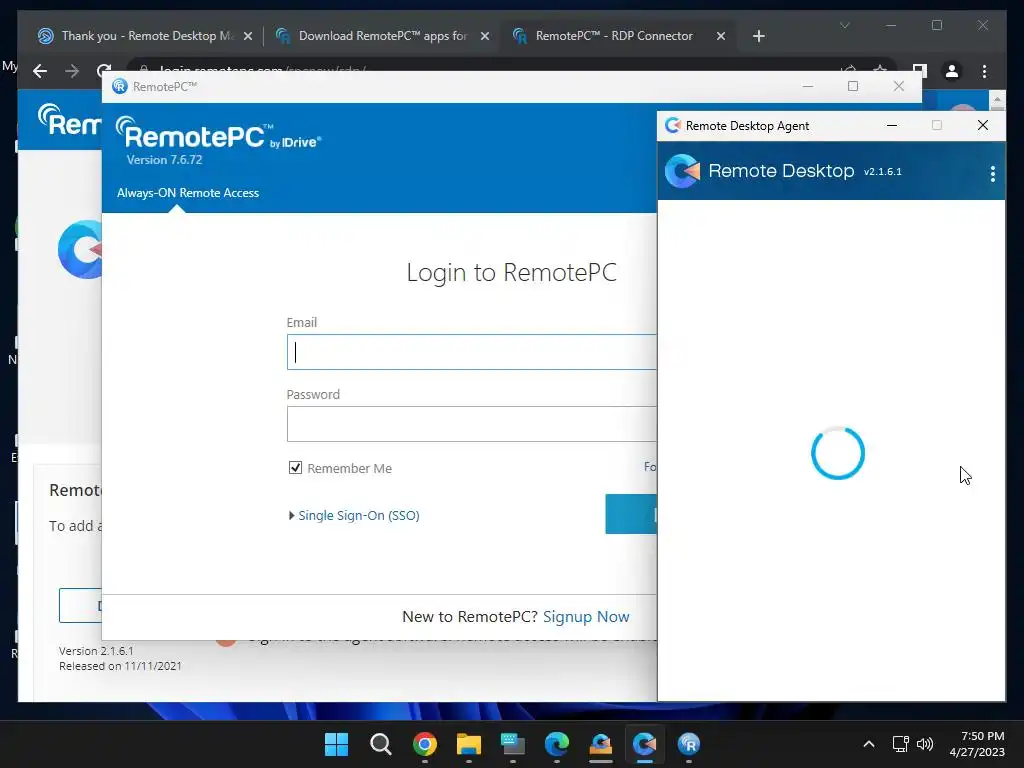This screenshot has height=768, width=1024.
Task: Go forward in the browser
Action: pyautogui.click(x=72, y=71)
